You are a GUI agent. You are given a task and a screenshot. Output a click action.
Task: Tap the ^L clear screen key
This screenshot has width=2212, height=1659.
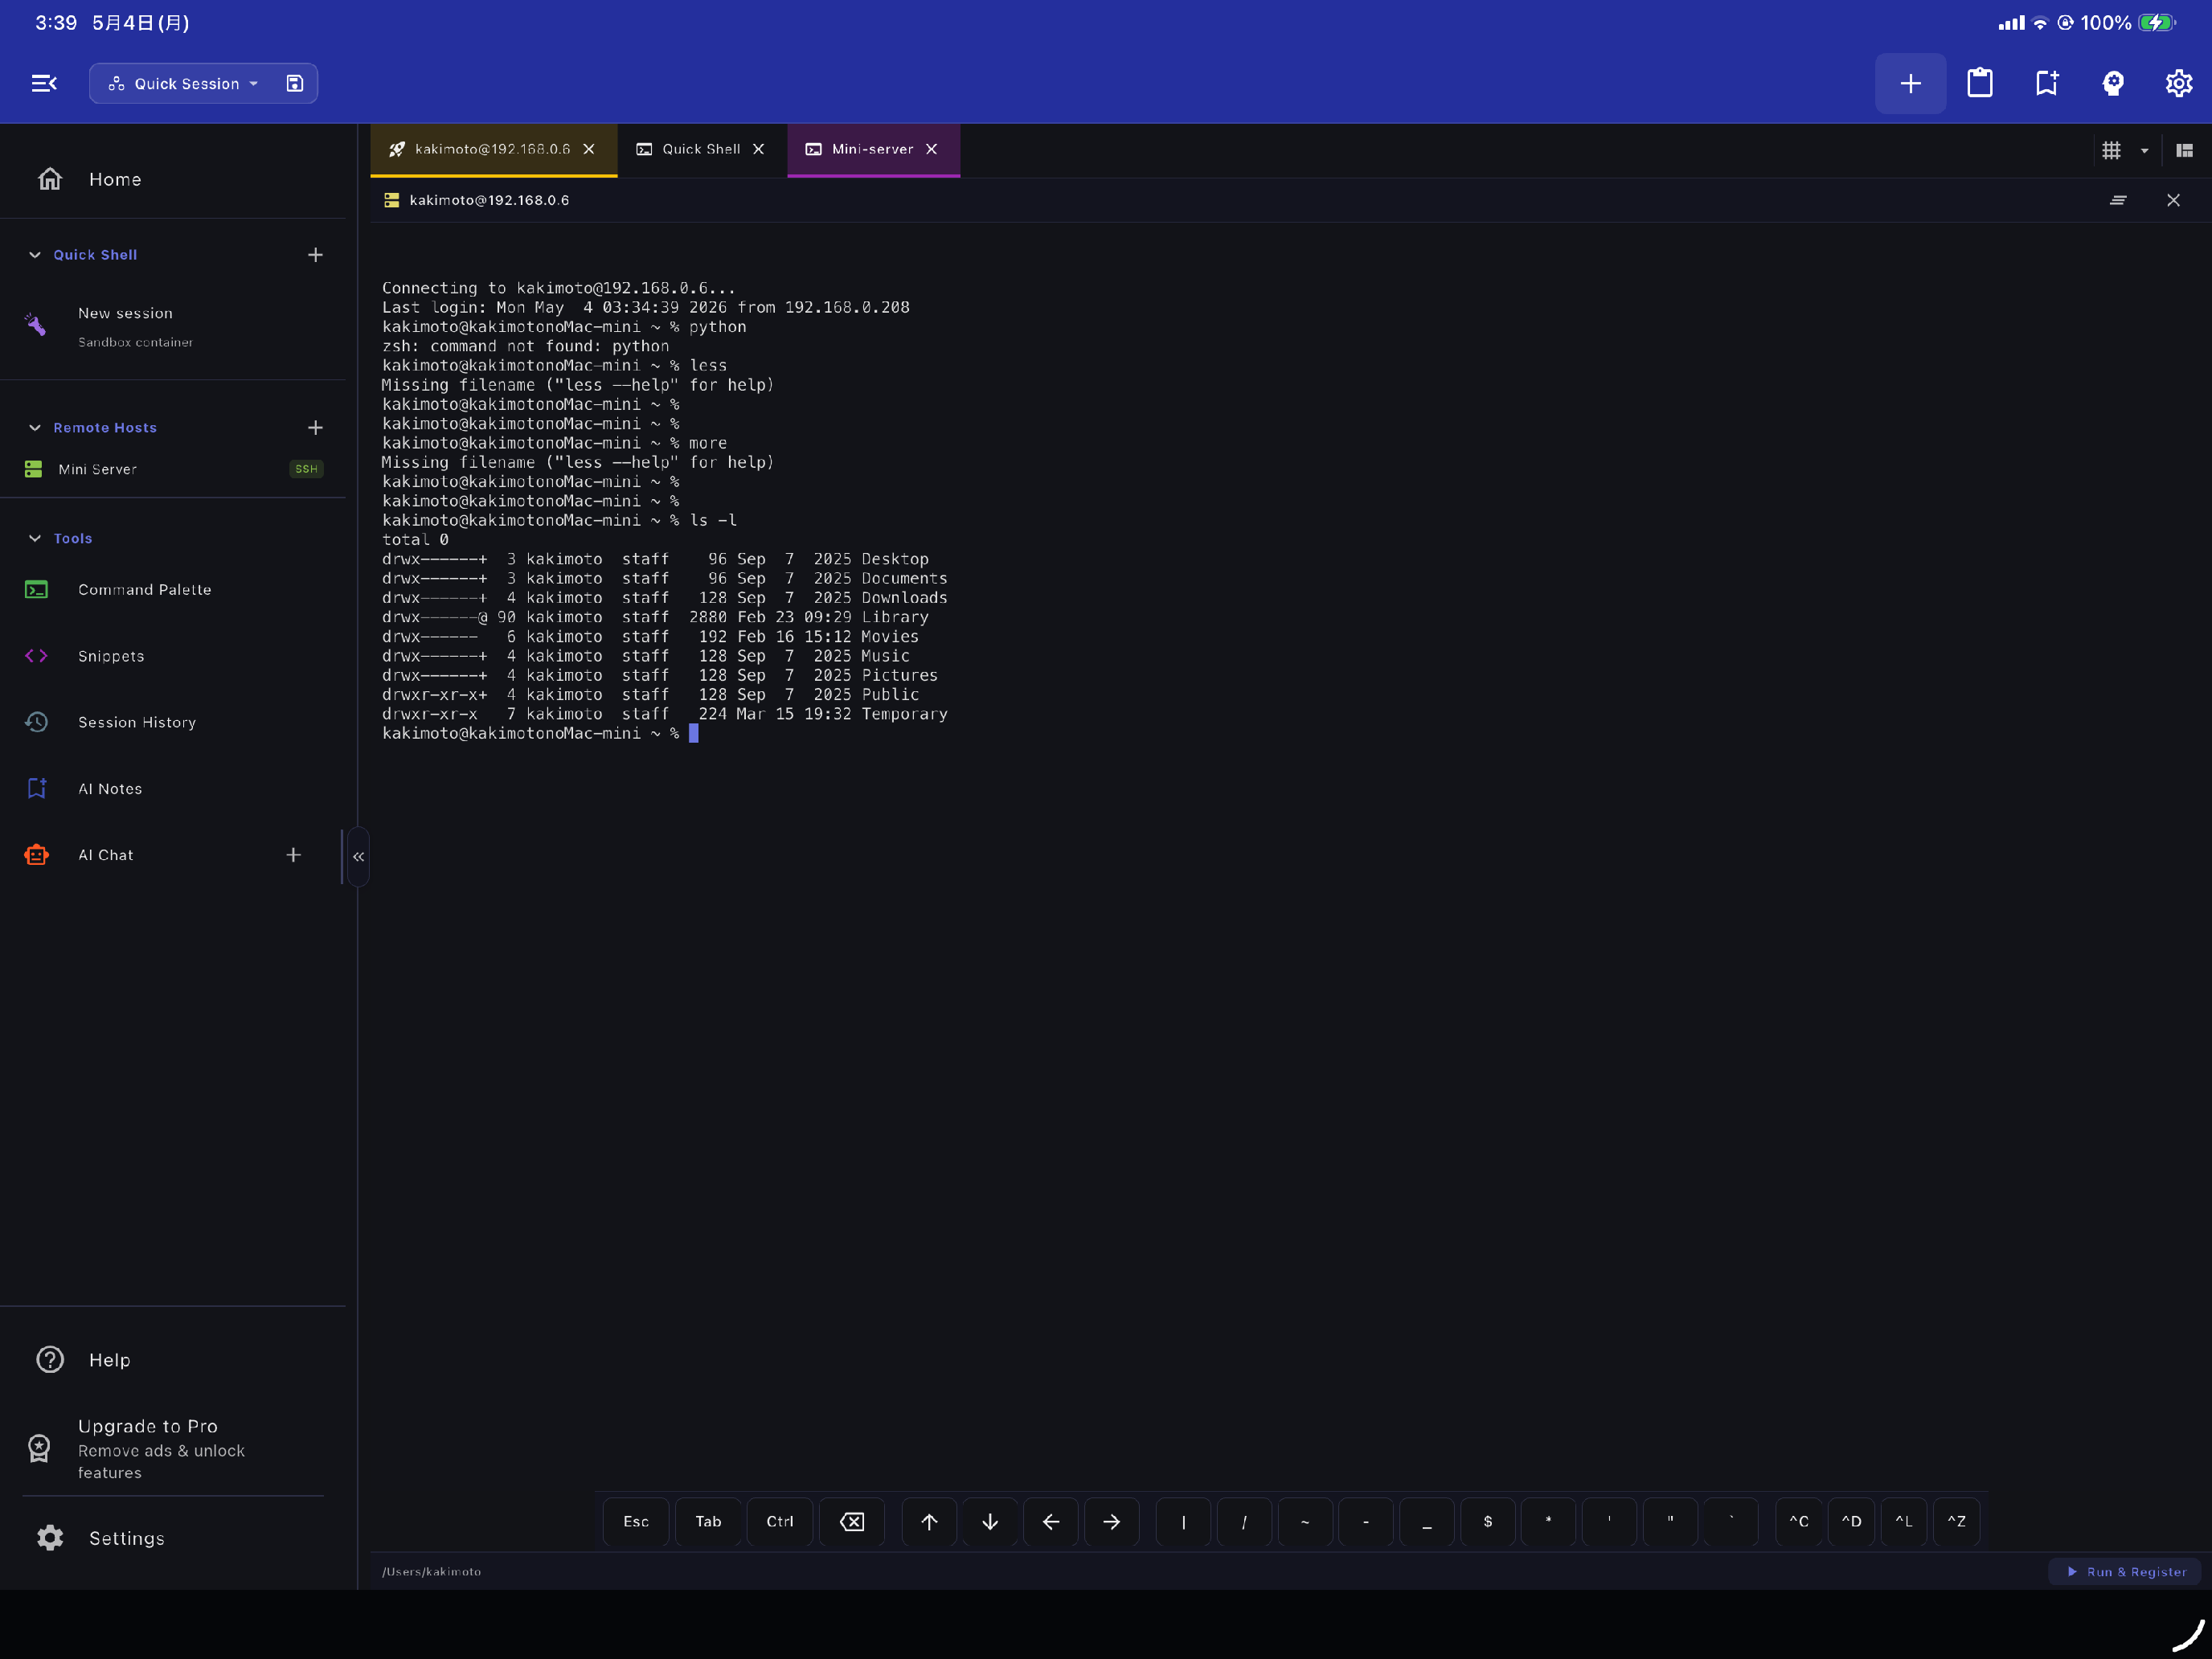[1904, 1522]
